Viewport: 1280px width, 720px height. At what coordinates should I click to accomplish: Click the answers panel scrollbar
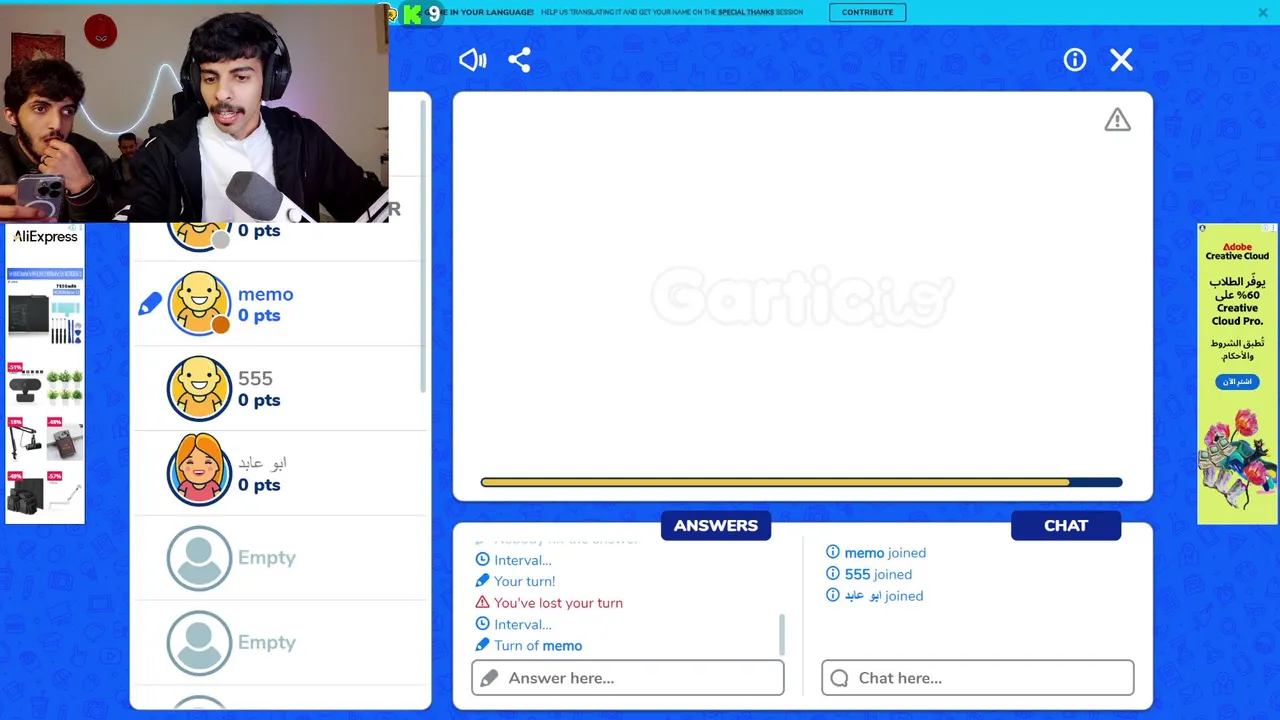click(x=782, y=634)
